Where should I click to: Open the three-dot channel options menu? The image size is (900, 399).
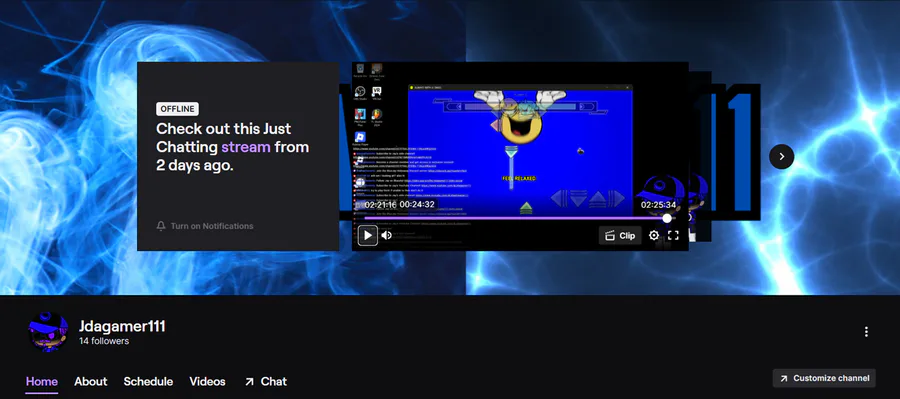point(866,332)
